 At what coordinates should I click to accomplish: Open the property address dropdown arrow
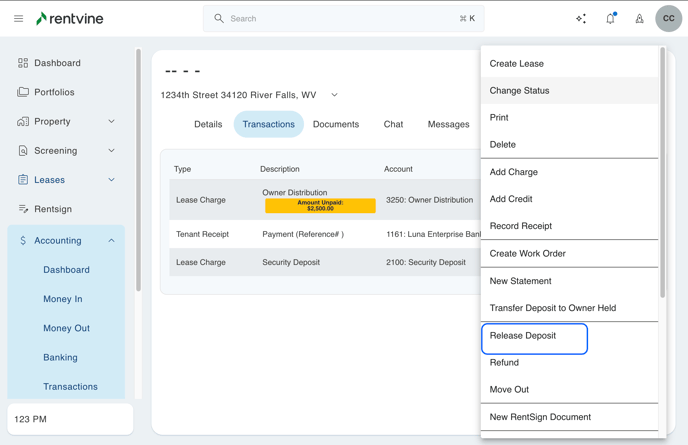pyautogui.click(x=334, y=95)
